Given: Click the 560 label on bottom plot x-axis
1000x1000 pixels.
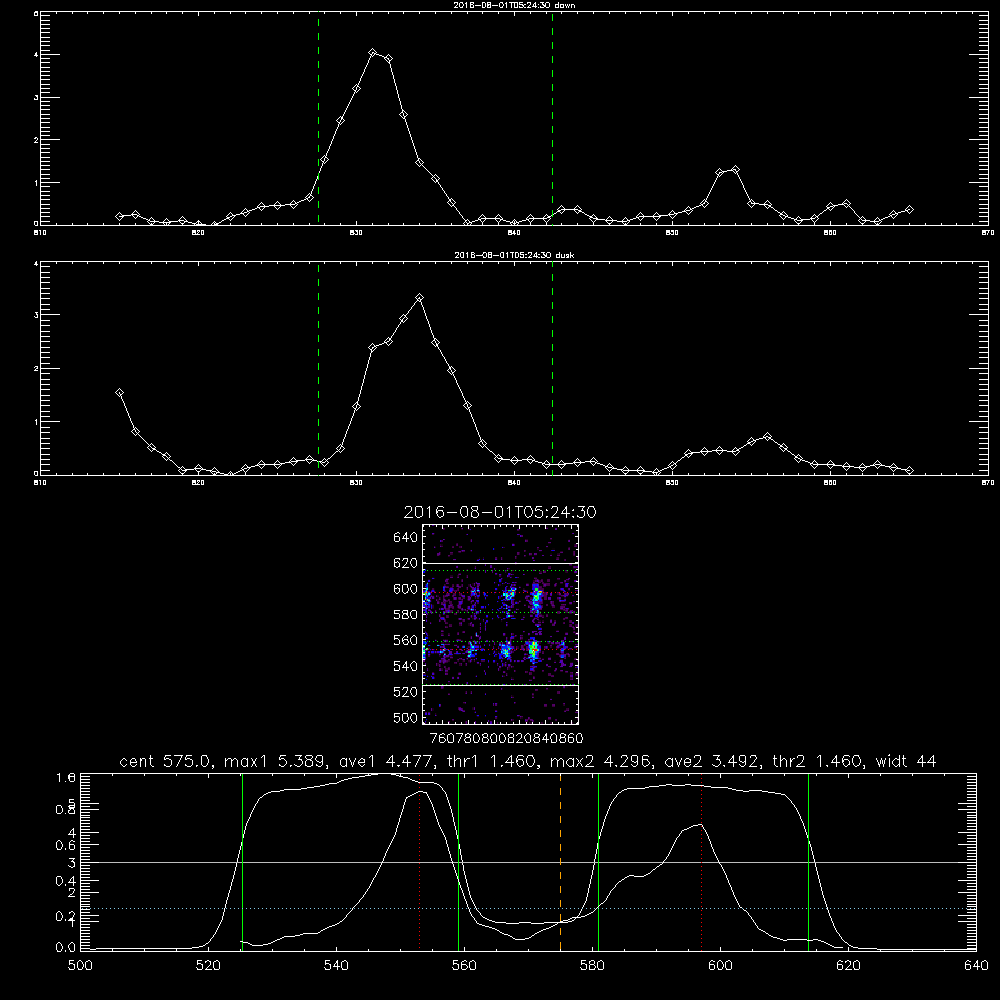Looking at the screenshot, I should (x=464, y=966).
